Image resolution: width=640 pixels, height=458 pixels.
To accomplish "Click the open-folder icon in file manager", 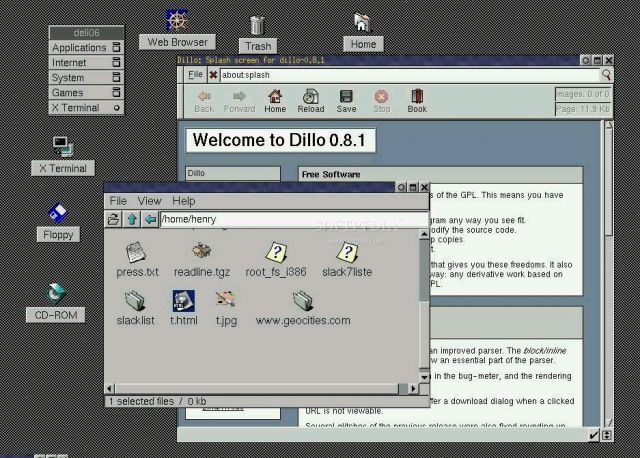I will 113,220.
